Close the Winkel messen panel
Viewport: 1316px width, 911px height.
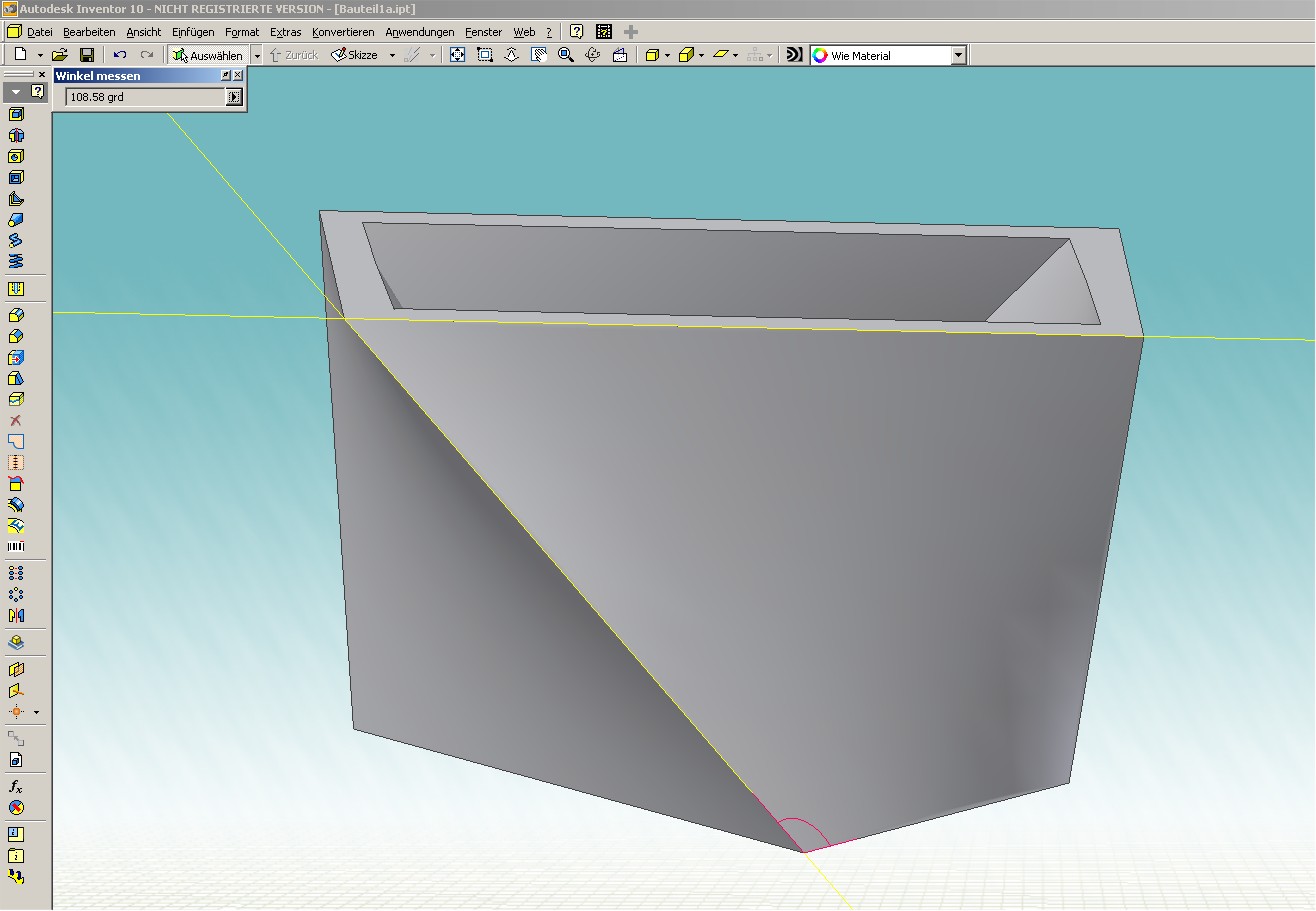click(x=238, y=76)
